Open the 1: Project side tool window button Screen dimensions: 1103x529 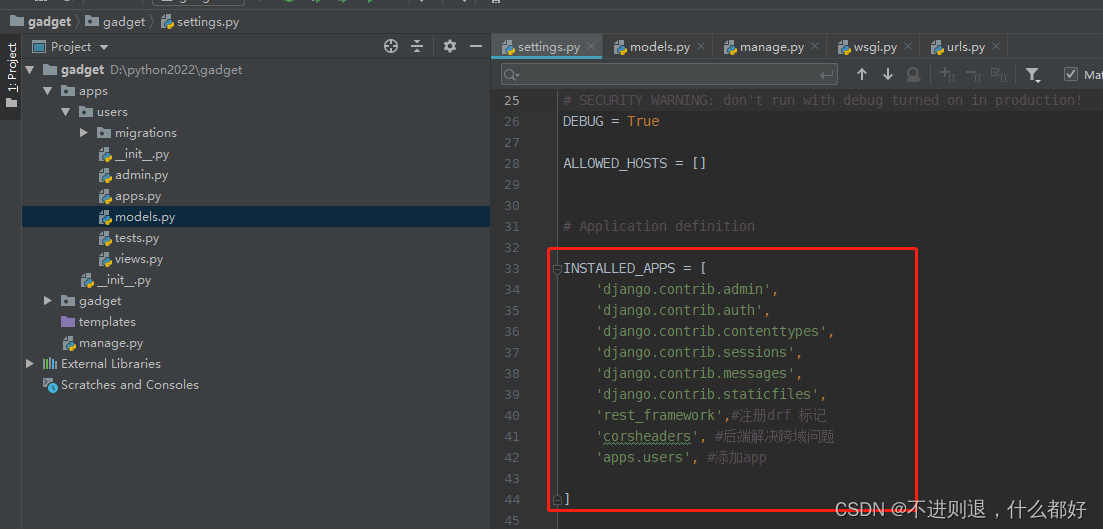click(x=11, y=75)
